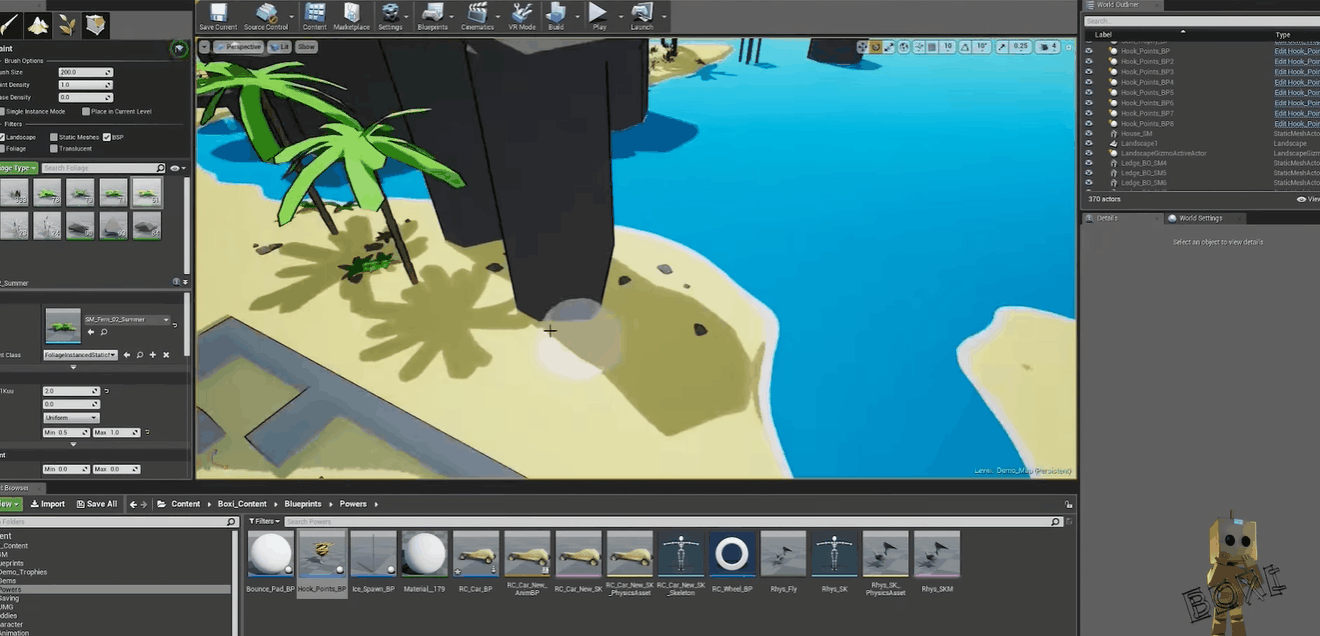The image size is (1320, 636).
Task: Toggle scale snapping in viewport
Action: pos(1003,47)
